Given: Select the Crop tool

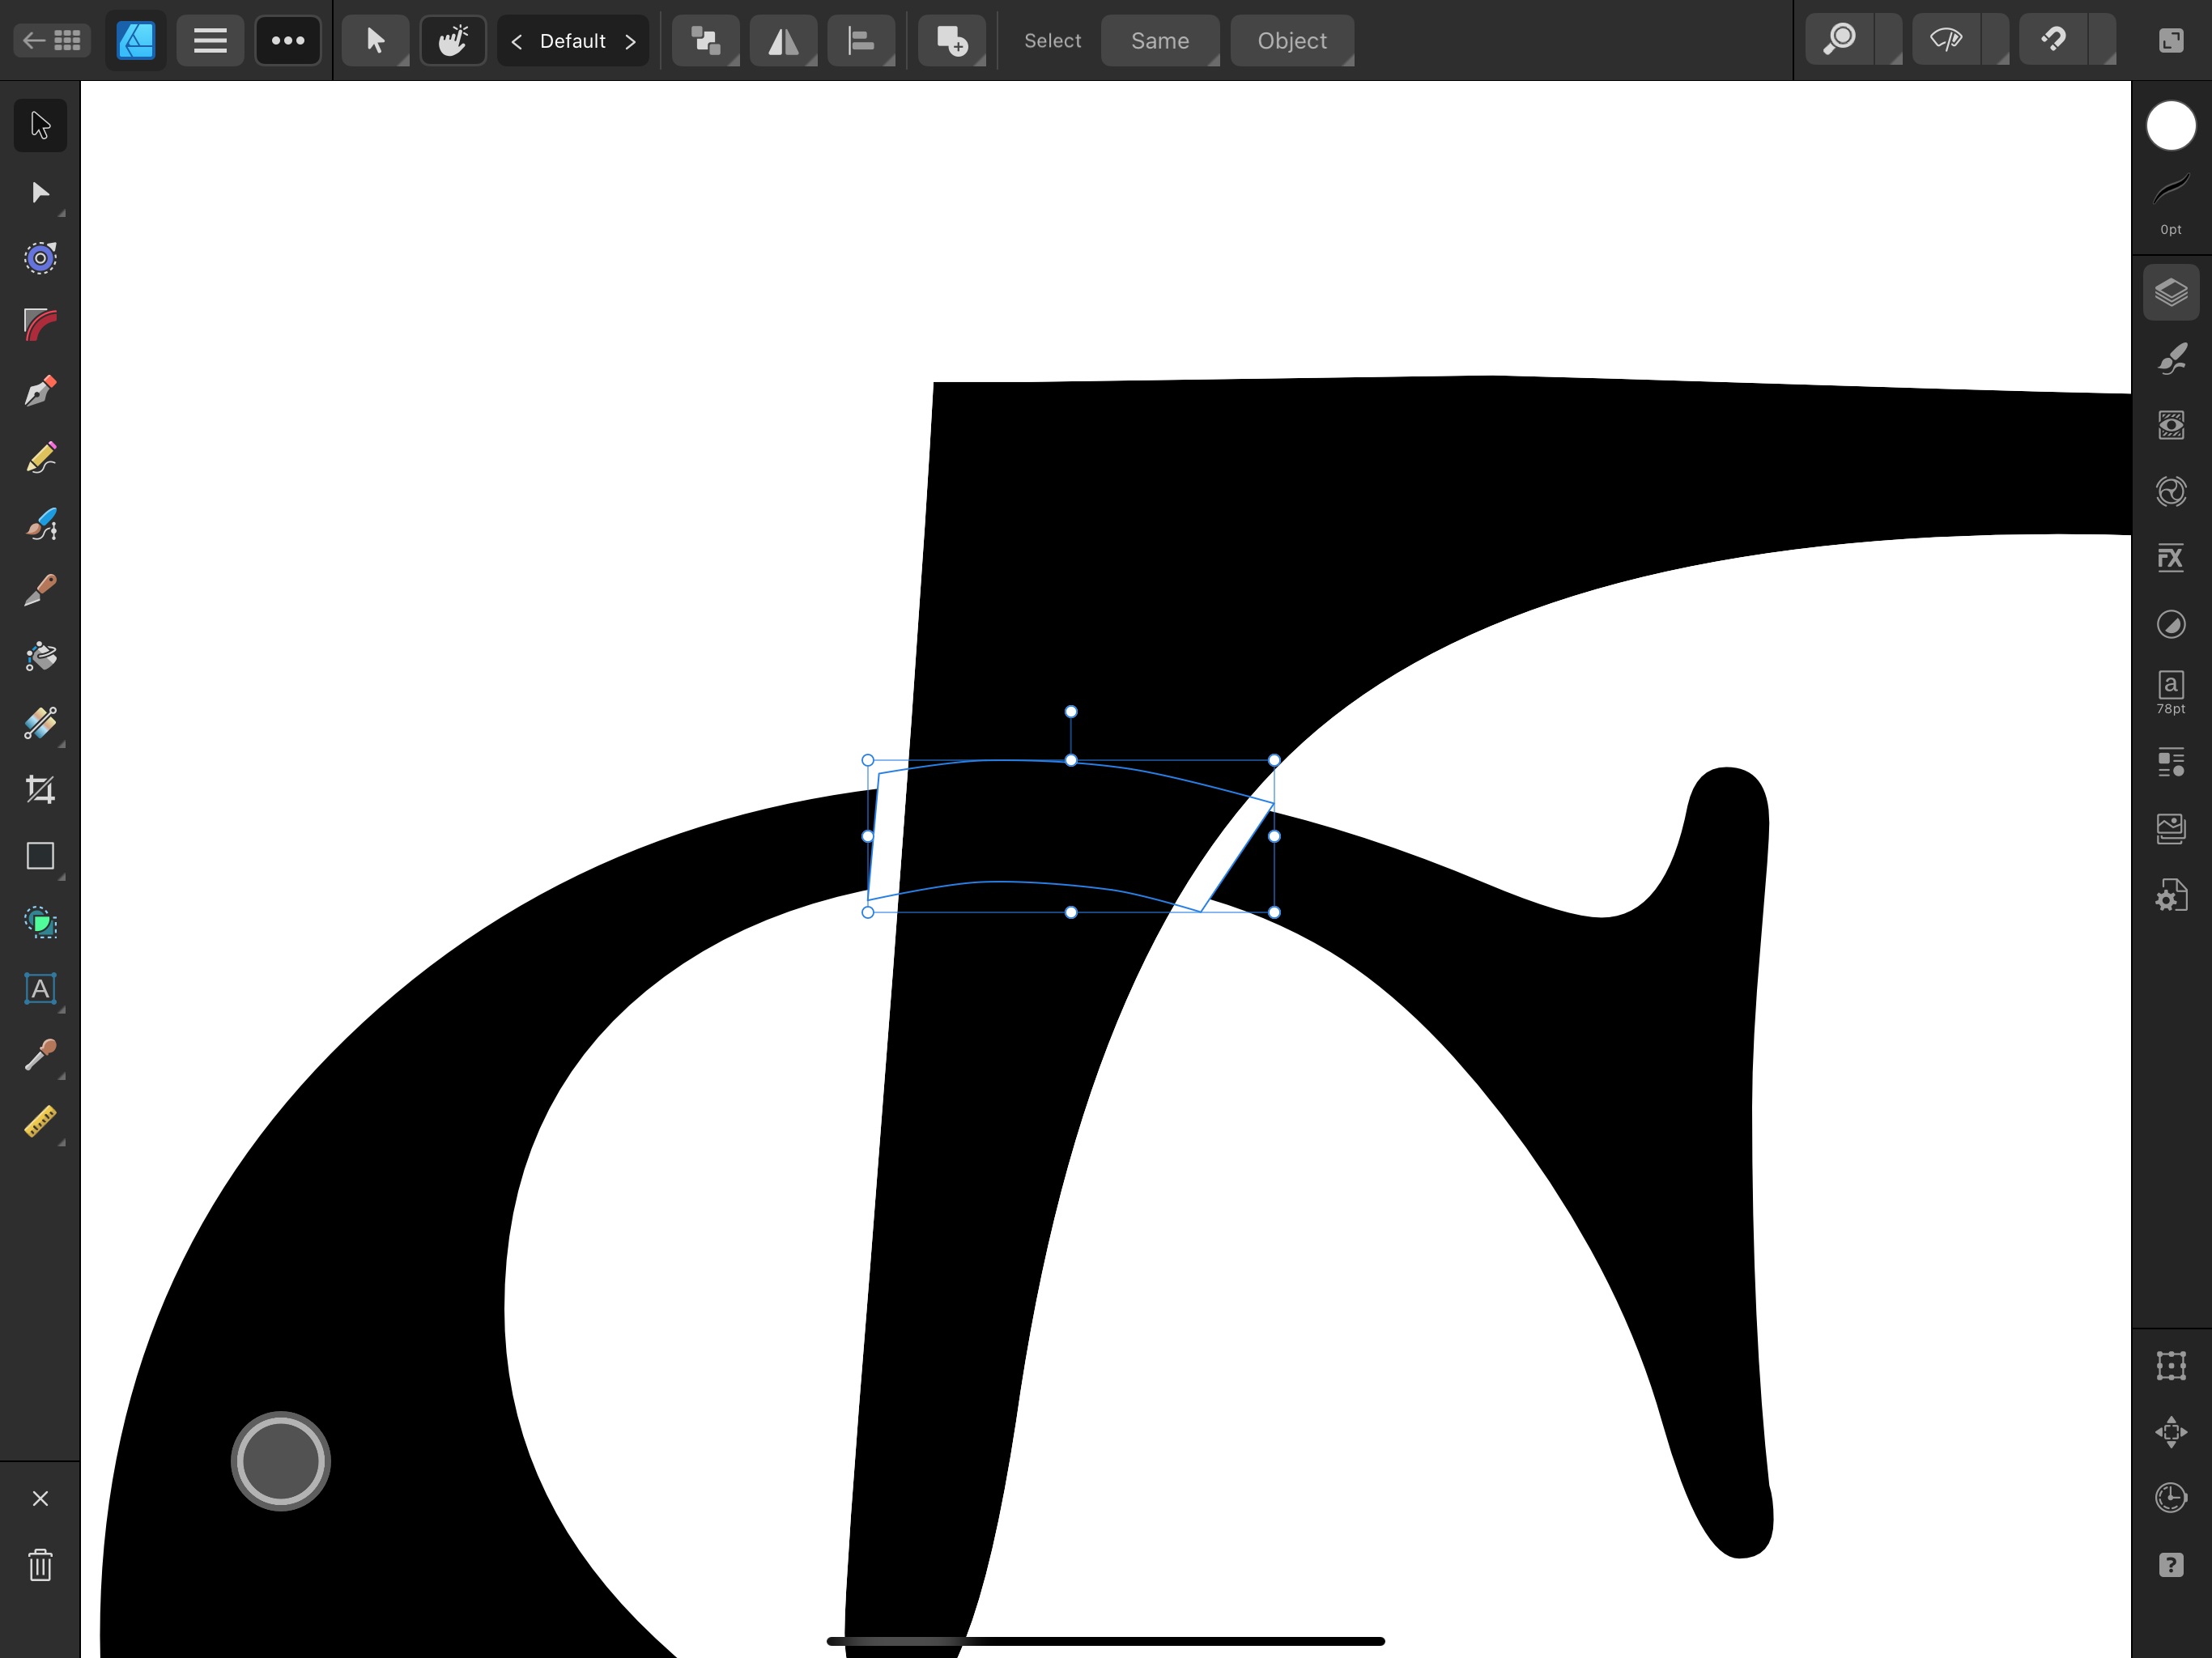Looking at the screenshot, I should [x=40, y=790].
